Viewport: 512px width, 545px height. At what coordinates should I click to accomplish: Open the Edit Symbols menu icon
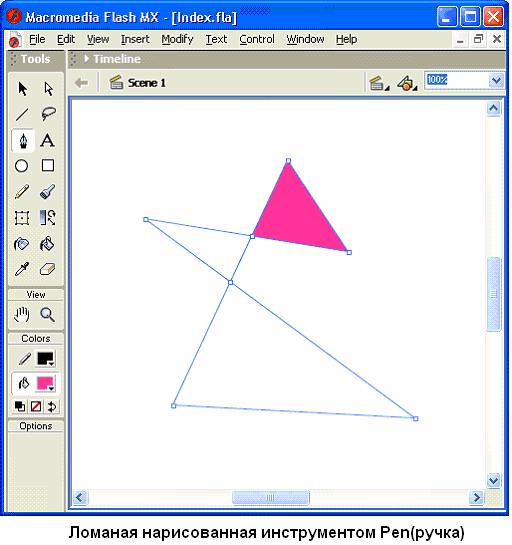pos(407,83)
